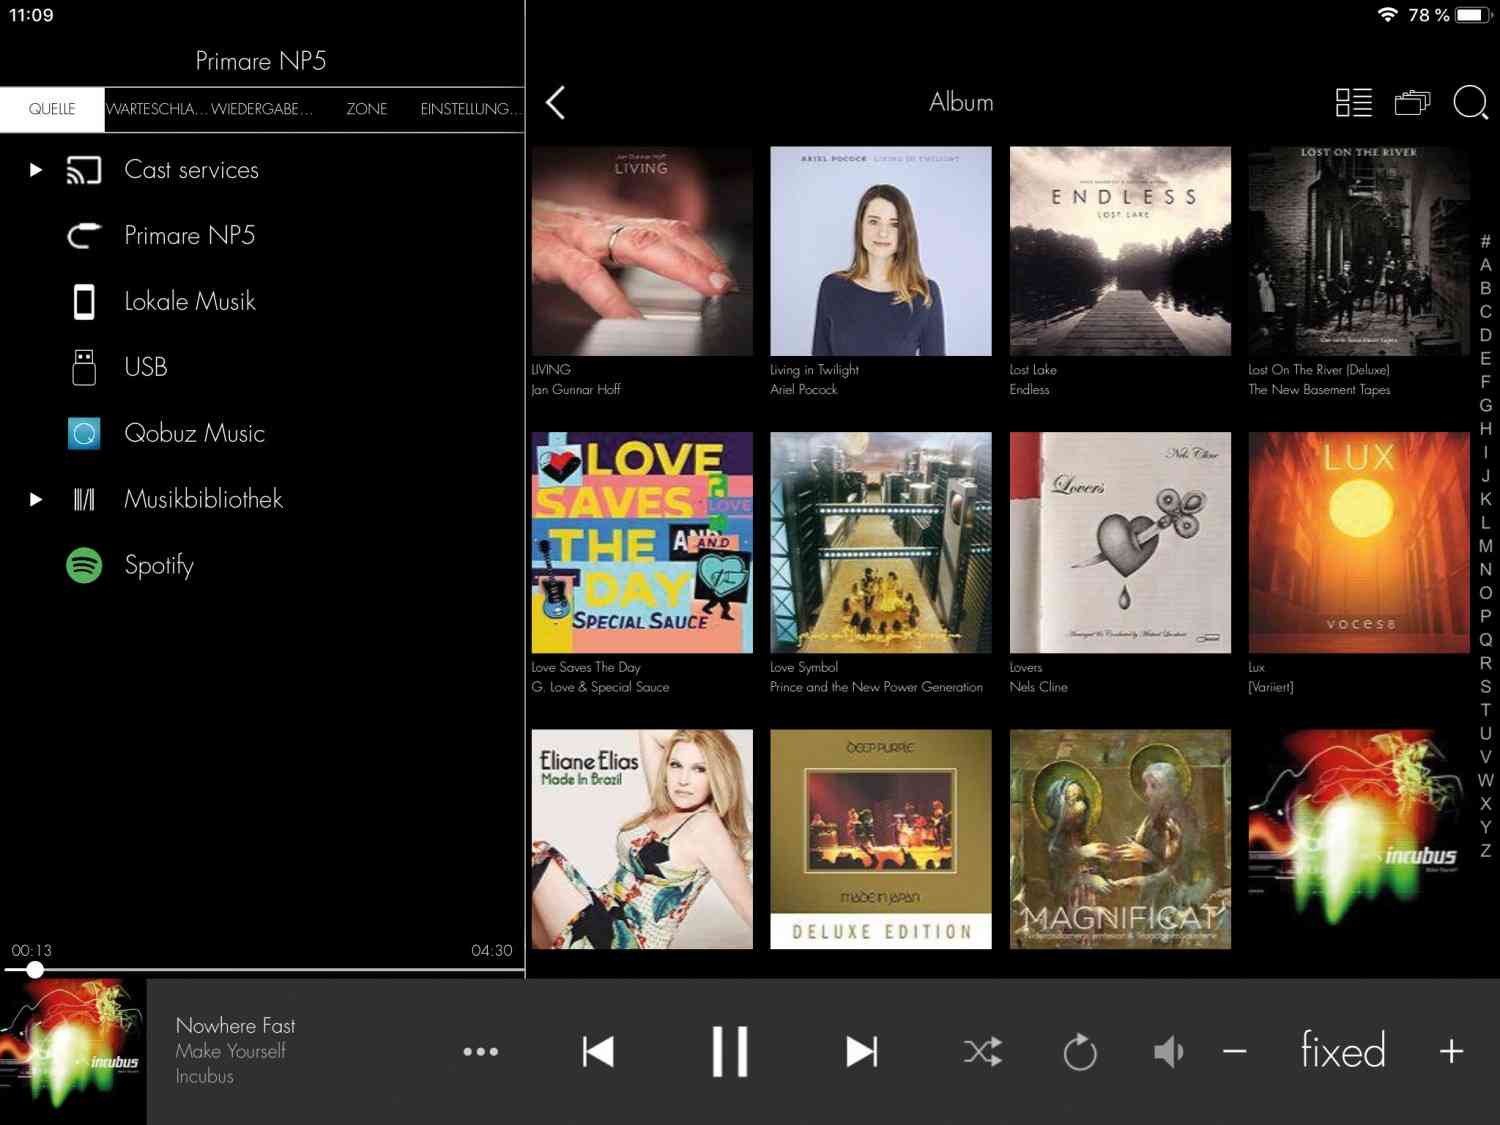Open the Qobuz Music icon
Viewport: 1500px width, 1125px height.
point(84,433)
